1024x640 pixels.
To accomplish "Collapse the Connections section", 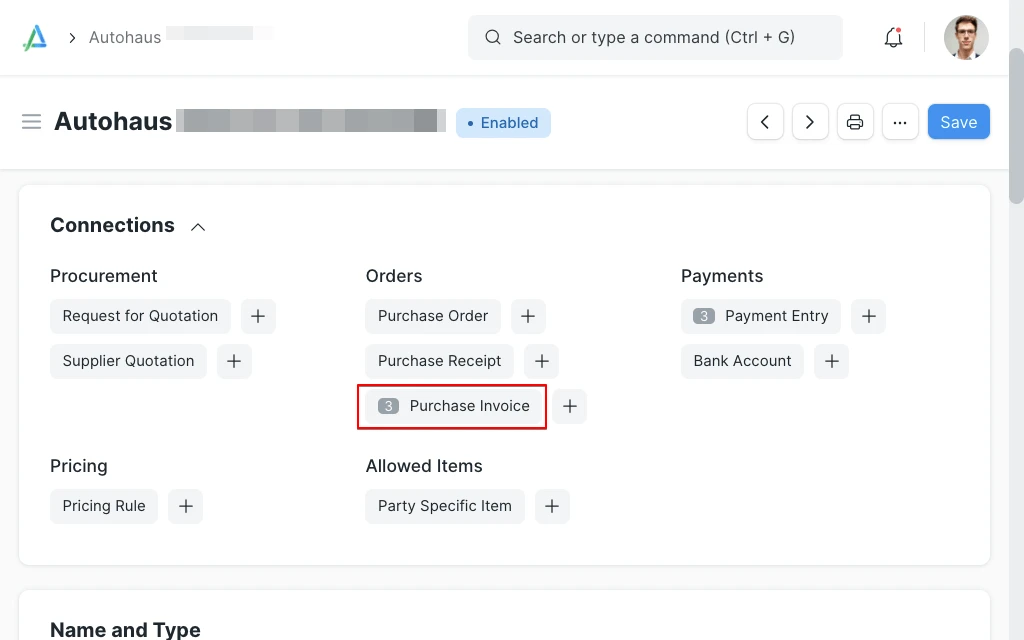I will [x=198, y=226].
